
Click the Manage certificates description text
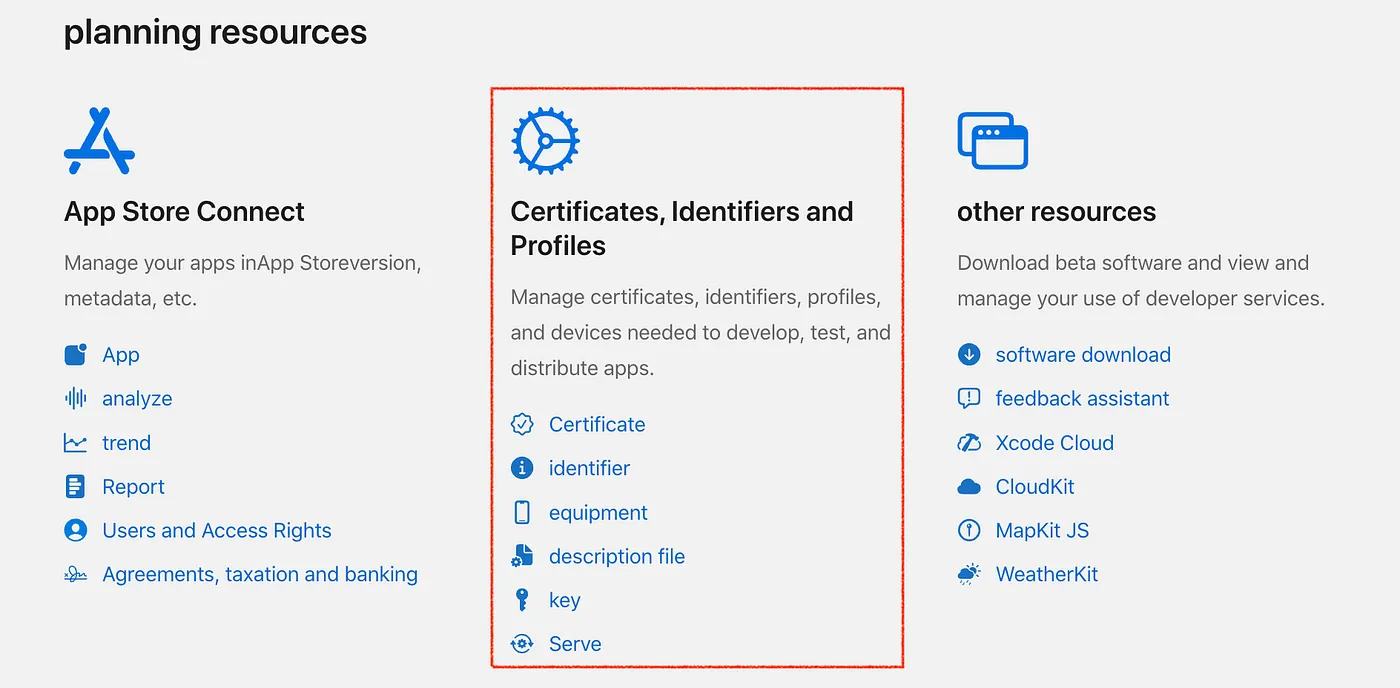point(701,332)
